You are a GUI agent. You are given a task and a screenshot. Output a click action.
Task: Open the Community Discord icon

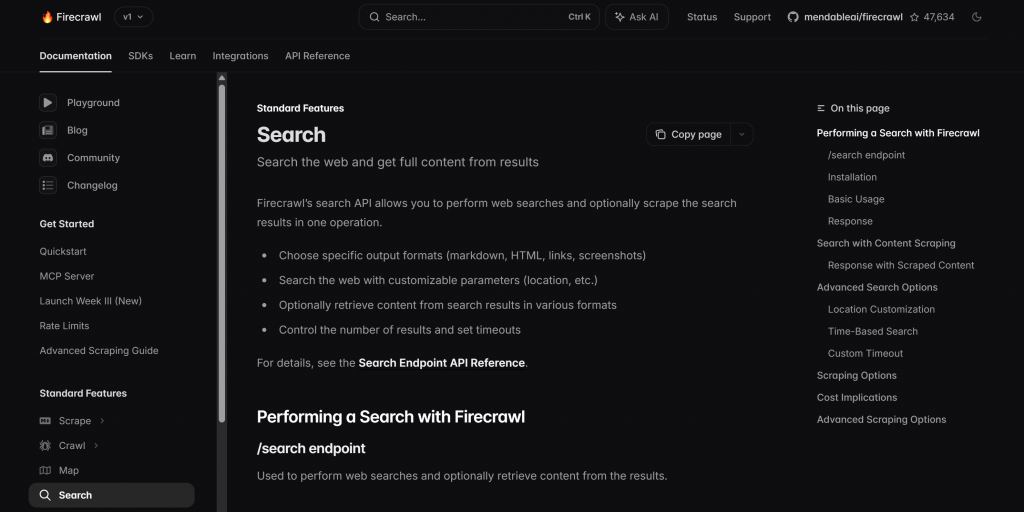pyautogui.click(x=48, y=157)
